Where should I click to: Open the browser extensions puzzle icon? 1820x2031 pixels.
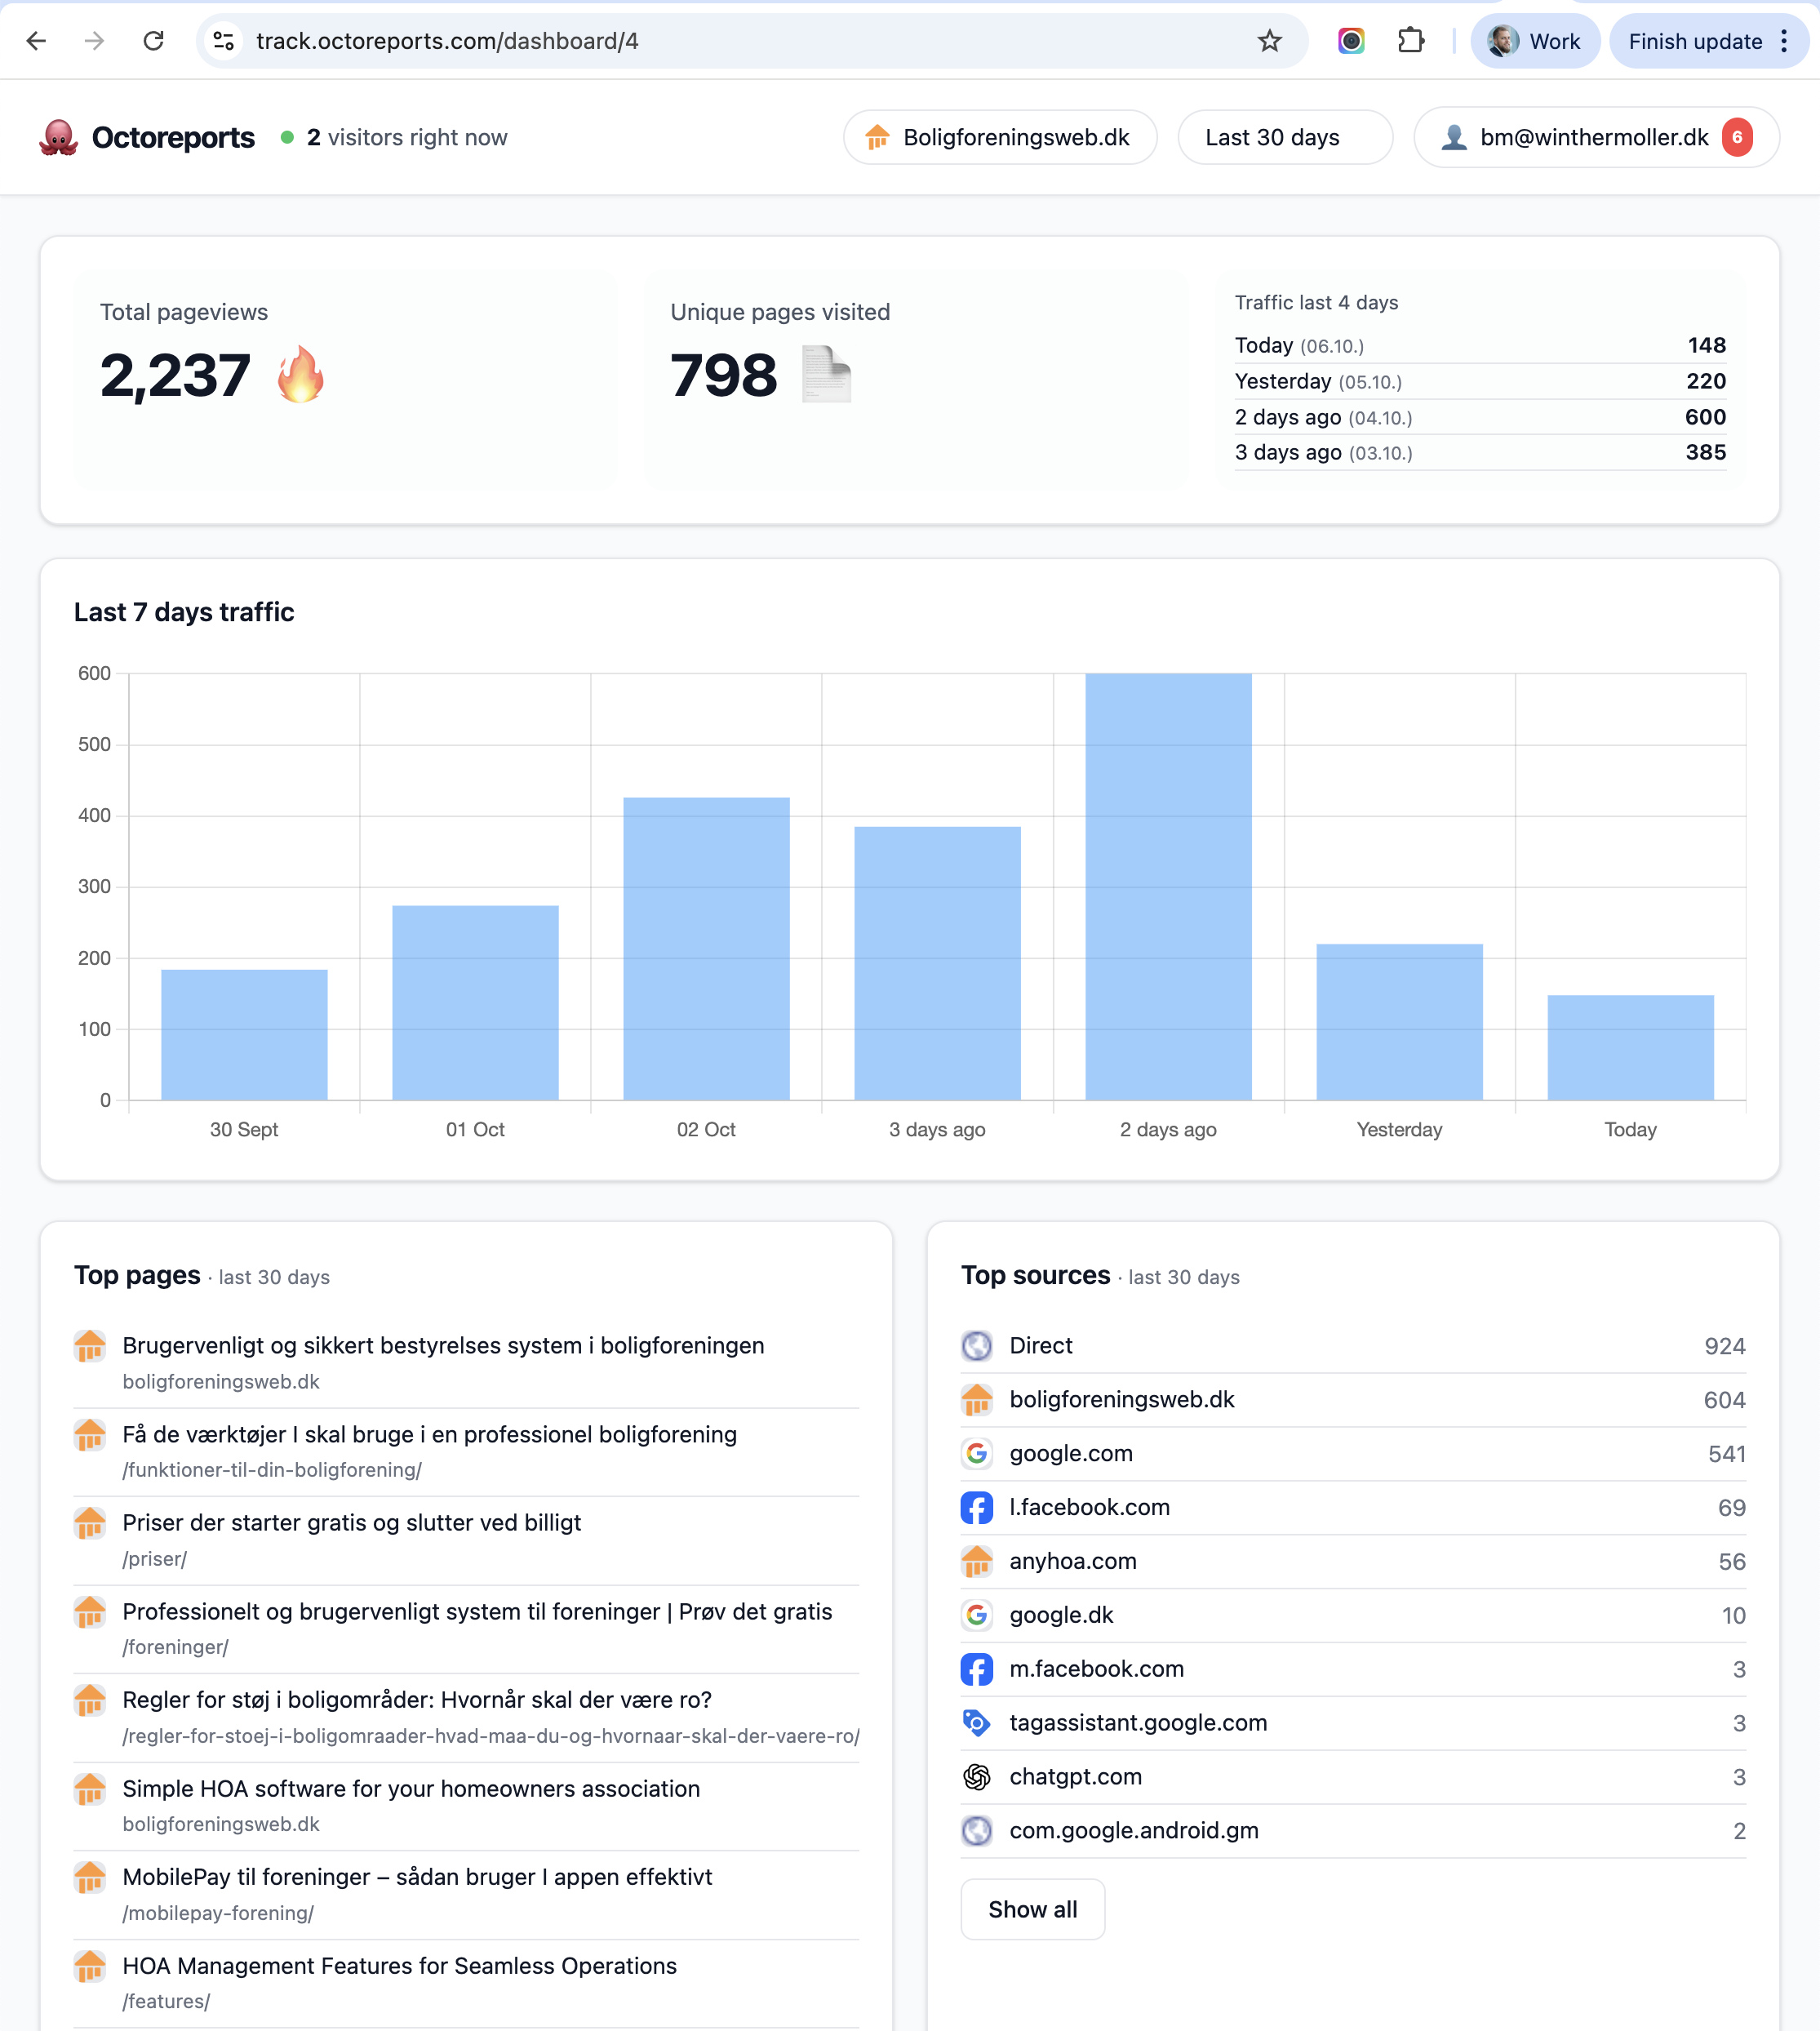[x=1410, y=41]
